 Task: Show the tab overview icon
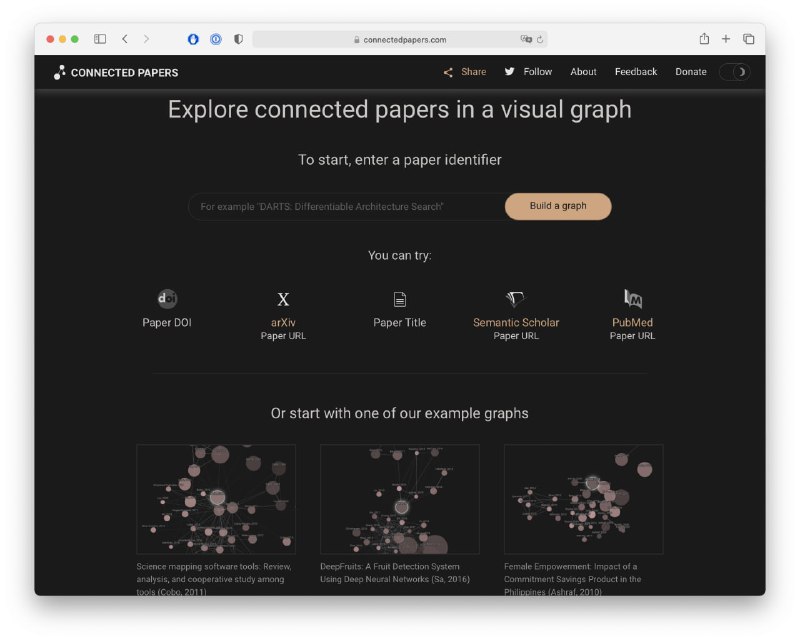coord(748,39)
